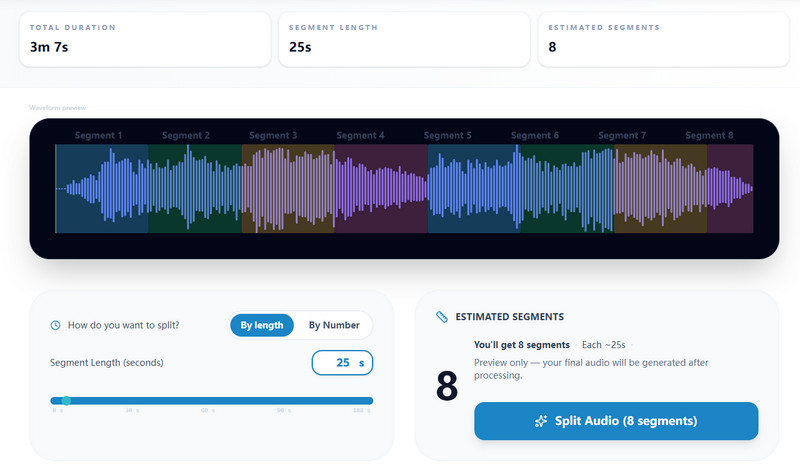Select Segment 4 region in waveform
The image size is (800, 467).
point(381,189)
